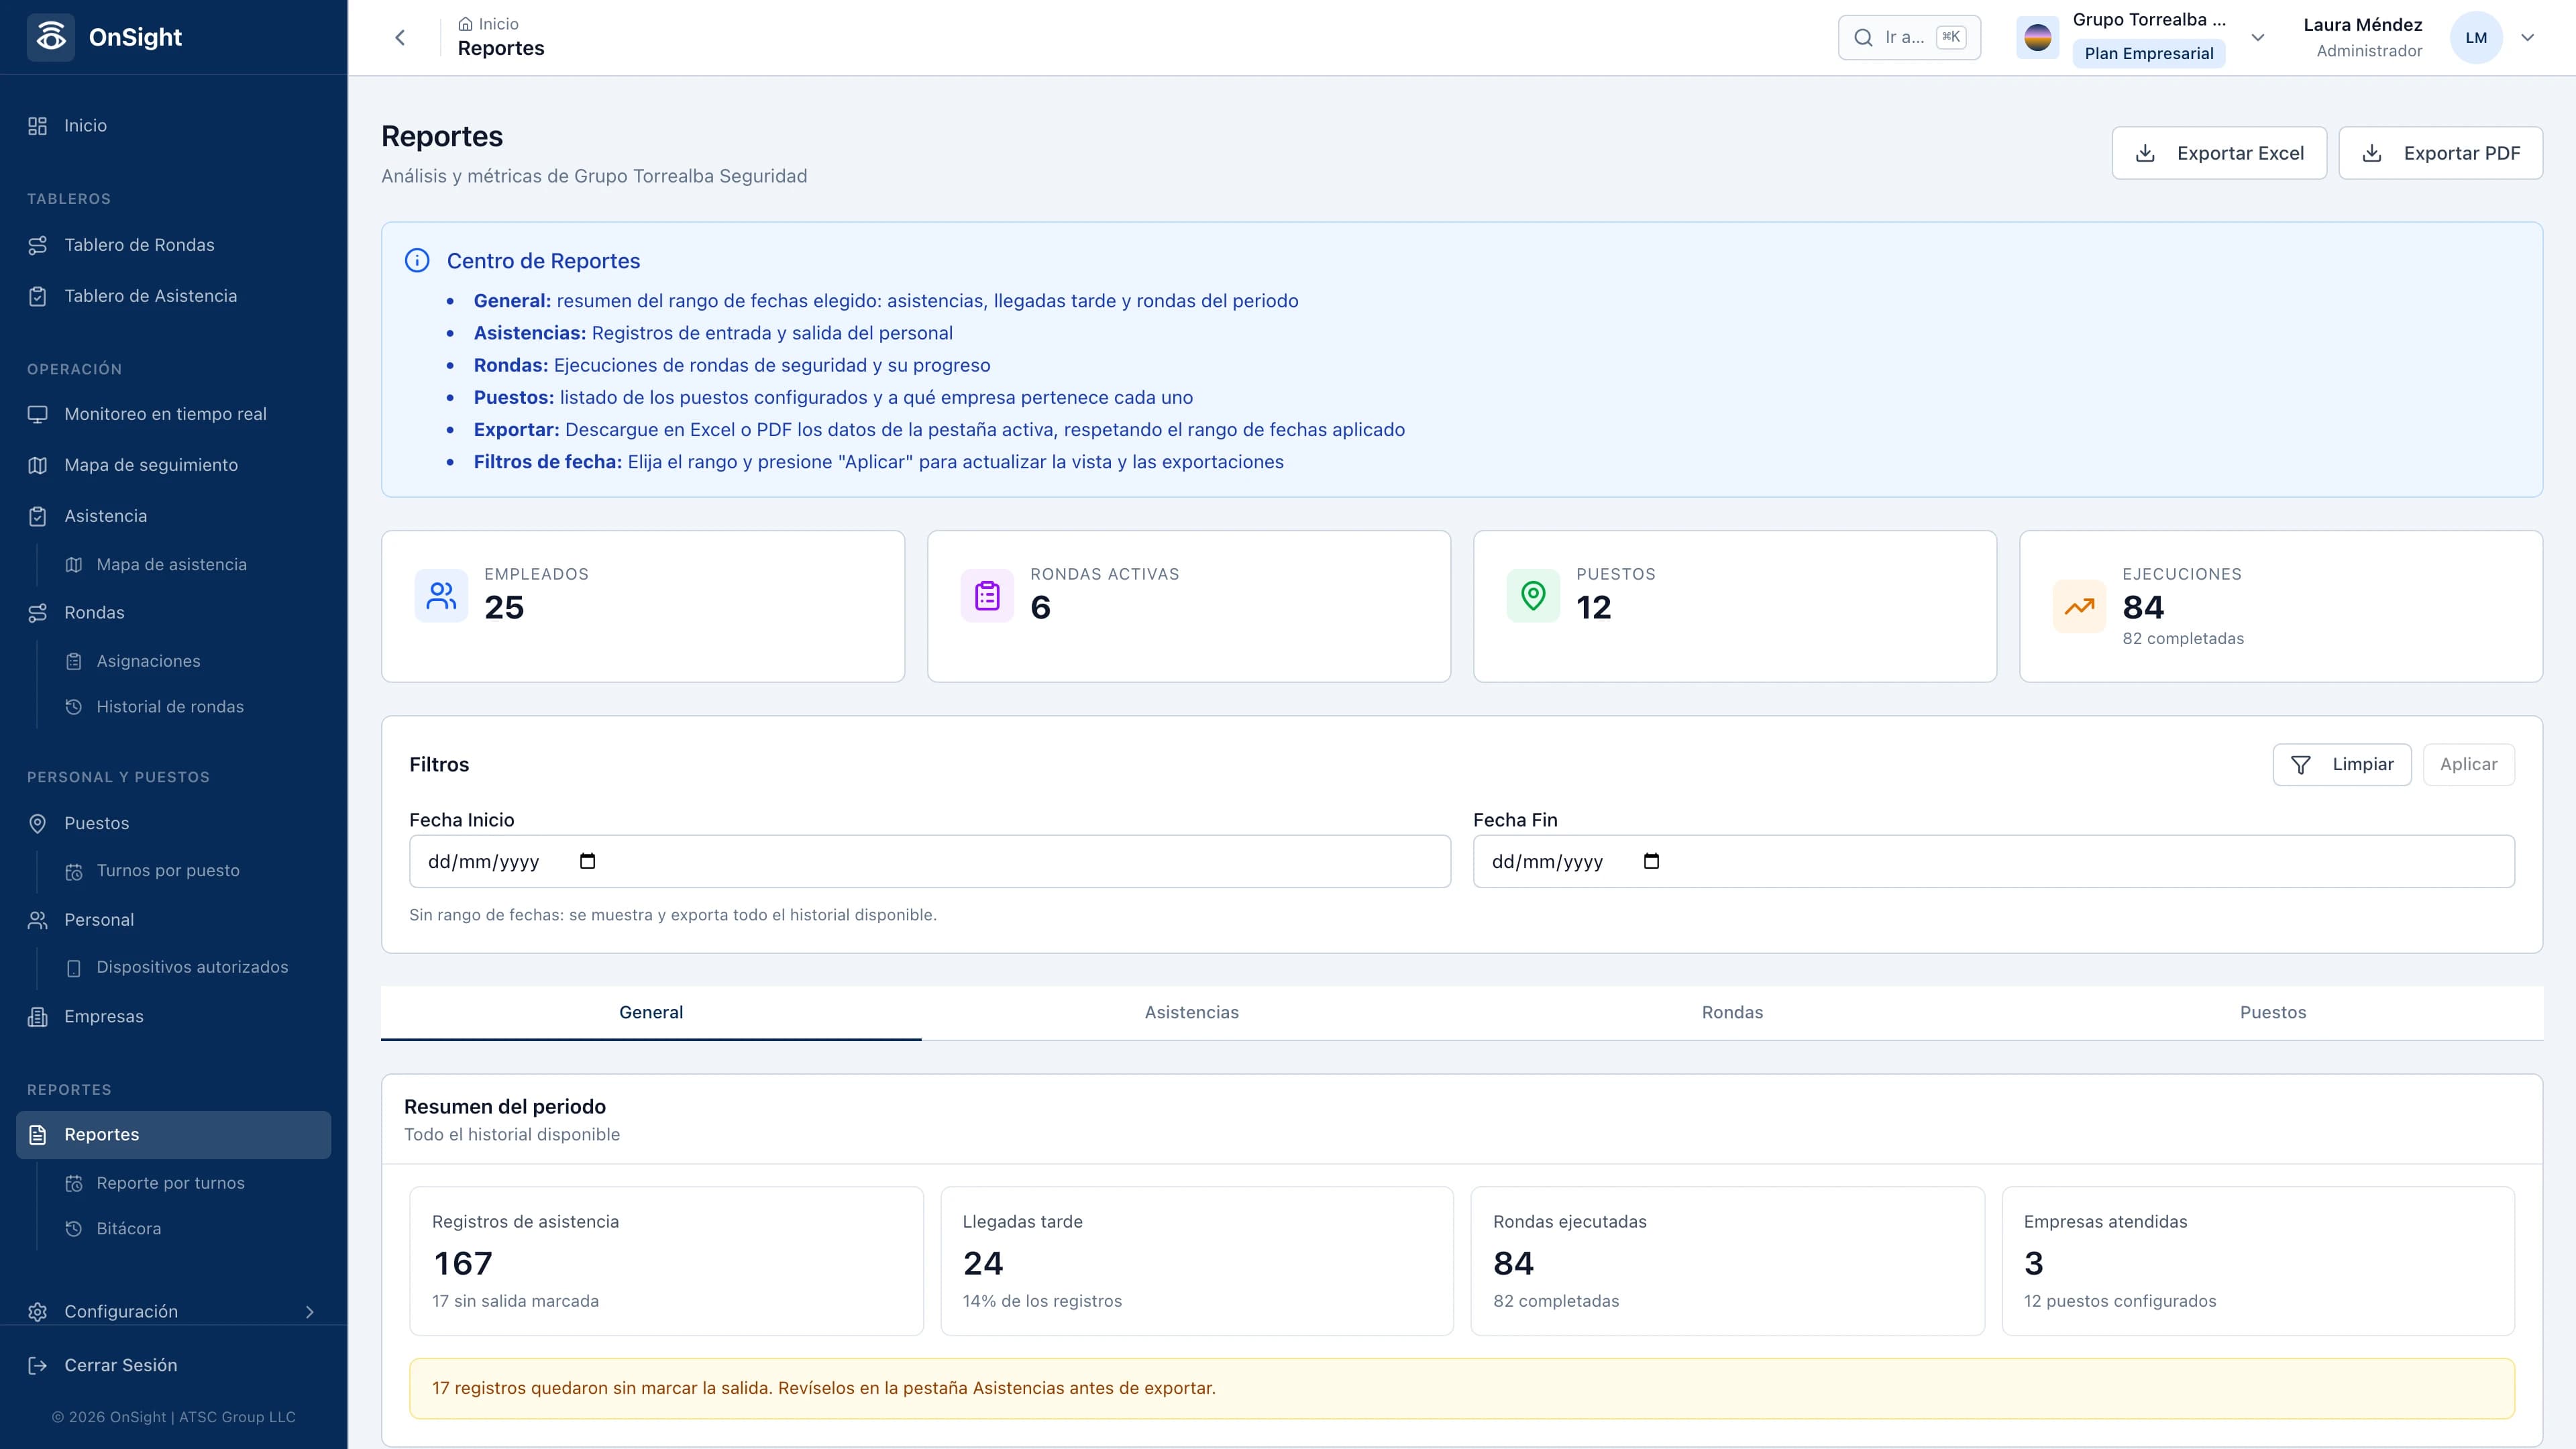Screen dimensions: 2576x1449
Task: Click Limpiar filters button
Action: click(2342, 765)
